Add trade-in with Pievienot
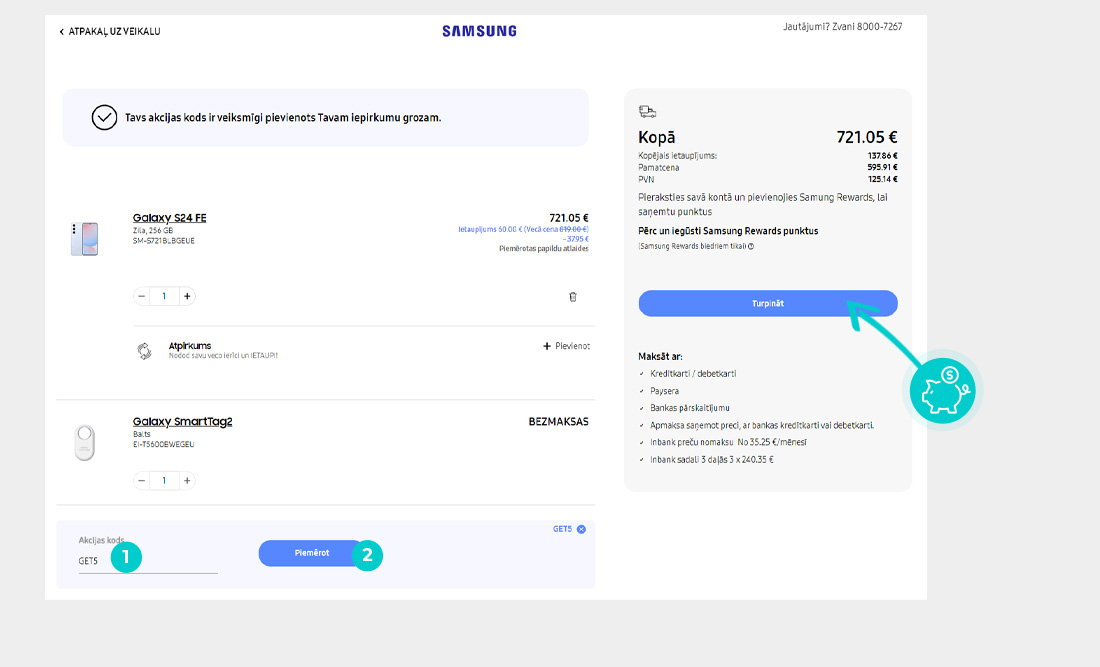1100x667 pixels. tap(566, 346)
